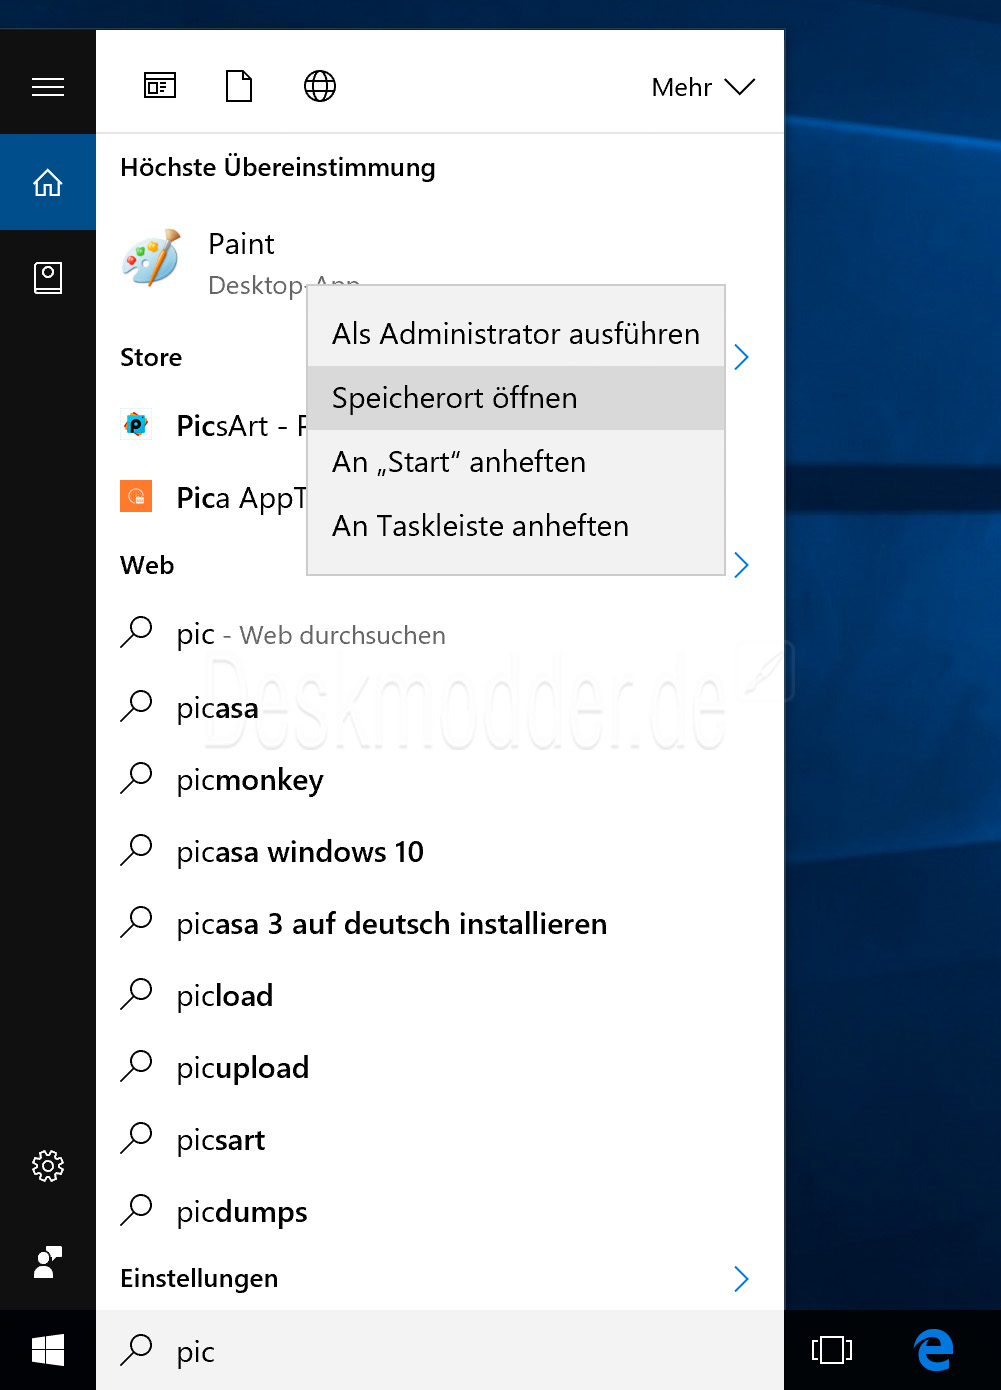Screen dimensions: 1001x1390
Task: Click the Paint palette icon
Action: 151,258
